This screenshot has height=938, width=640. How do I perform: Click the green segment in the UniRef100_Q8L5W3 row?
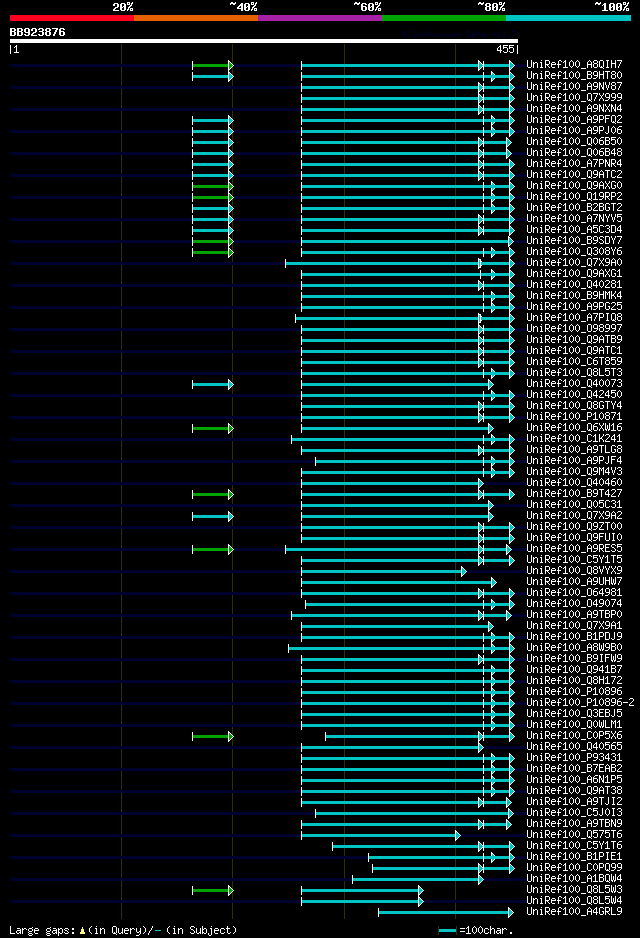pos(212,891)
